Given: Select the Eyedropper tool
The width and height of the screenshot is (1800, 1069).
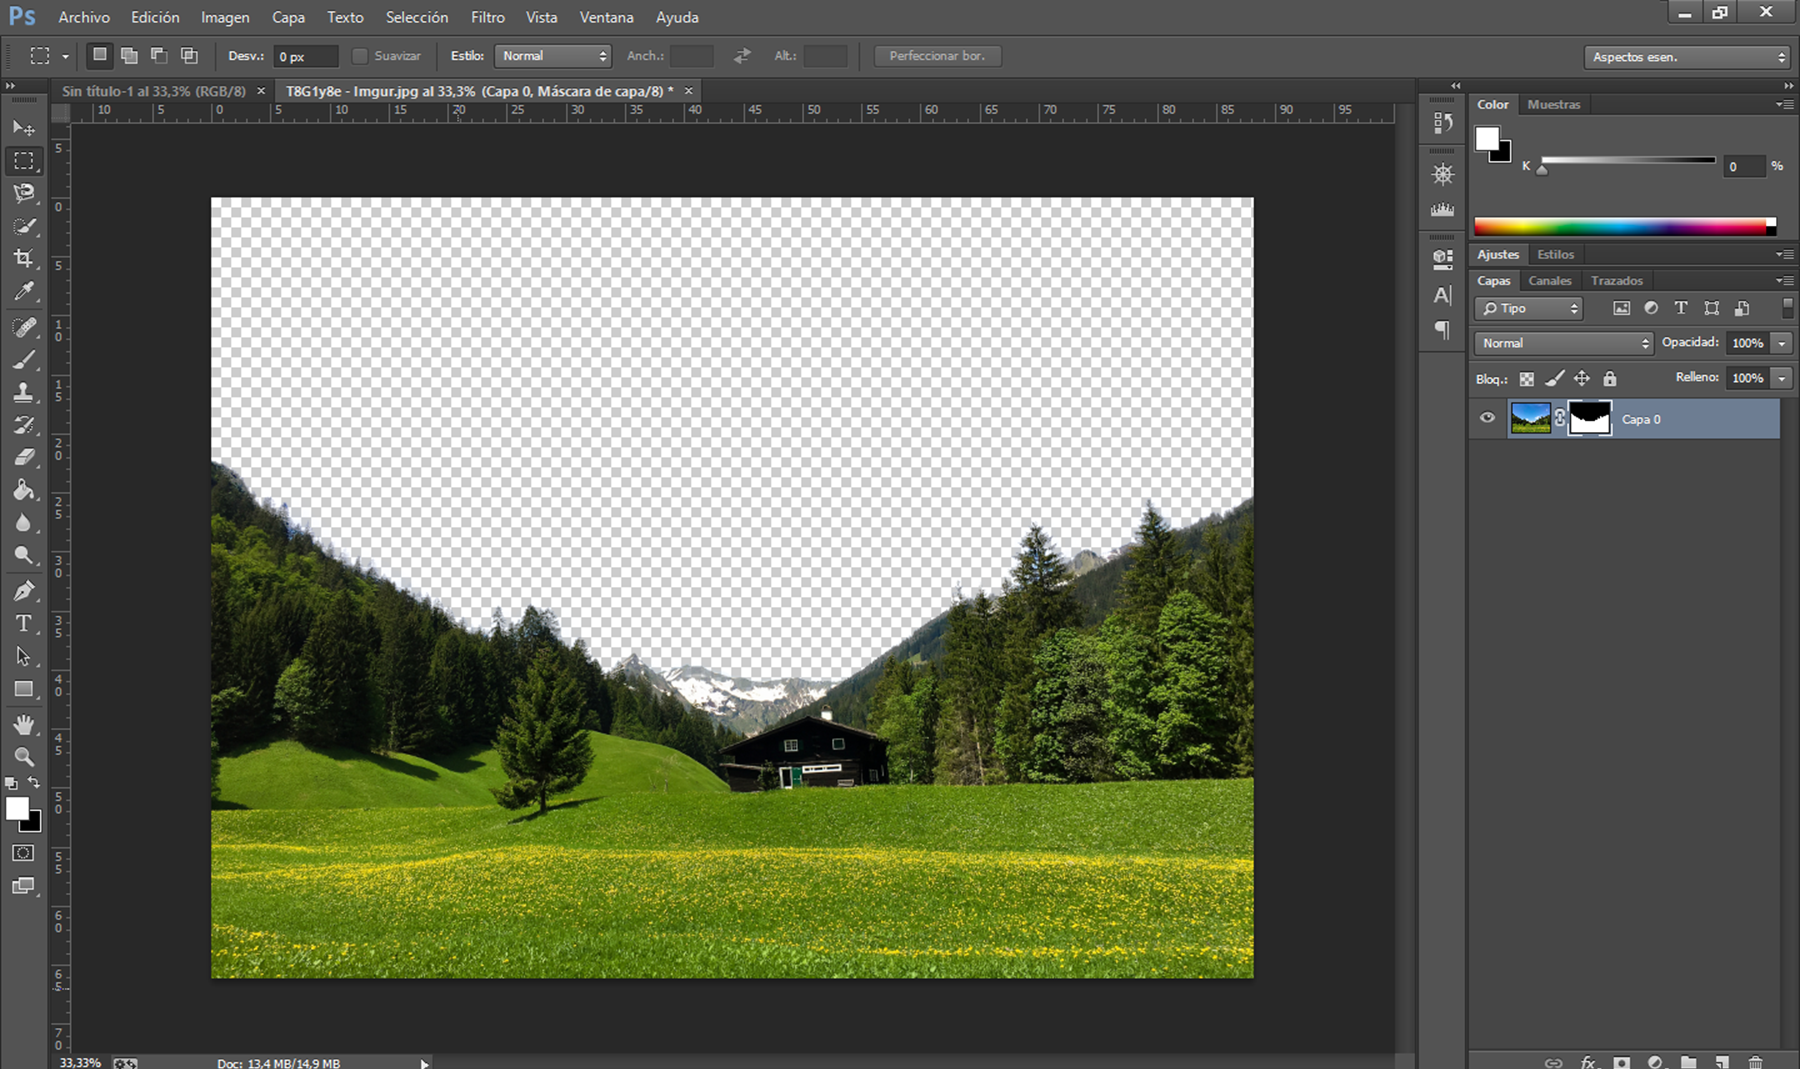Looking at the screenshot, I should point(24,292).
